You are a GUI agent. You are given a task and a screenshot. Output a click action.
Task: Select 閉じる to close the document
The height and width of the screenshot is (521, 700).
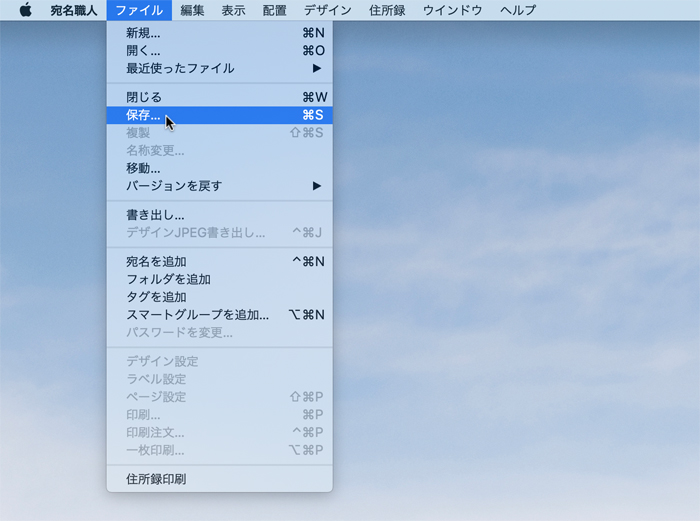tap(144, 97)
